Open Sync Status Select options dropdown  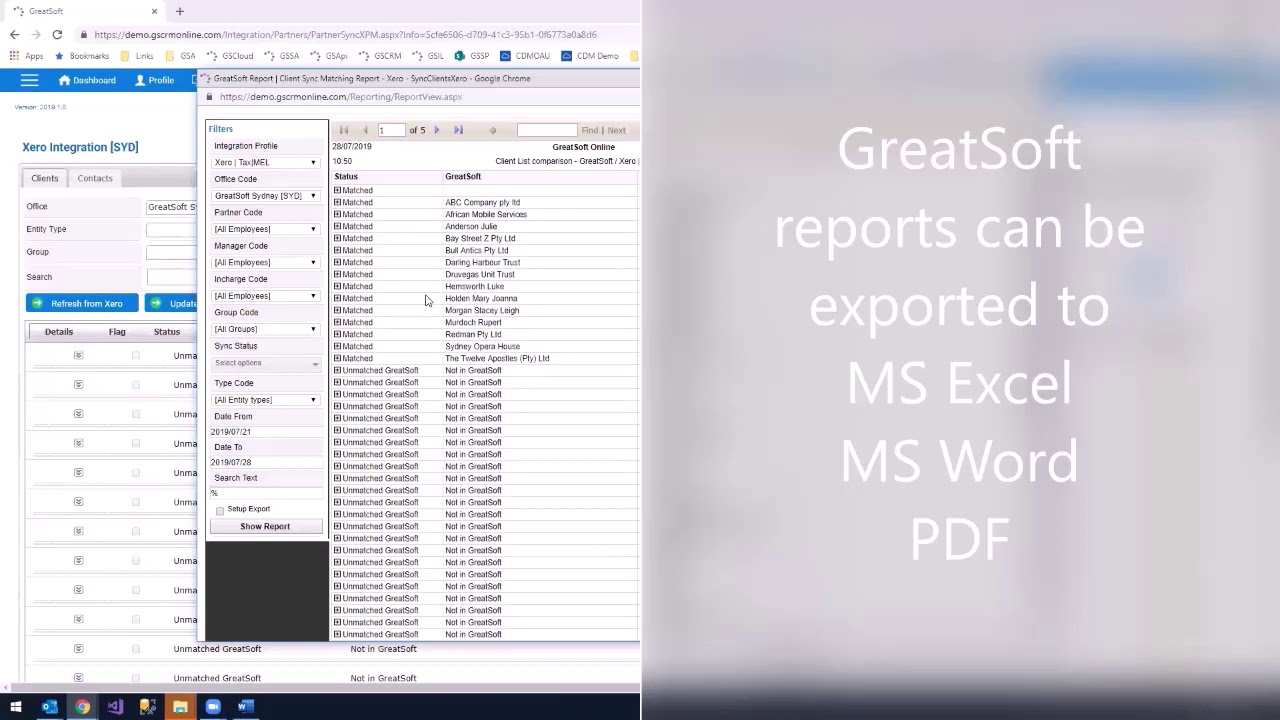coord(266,363)
